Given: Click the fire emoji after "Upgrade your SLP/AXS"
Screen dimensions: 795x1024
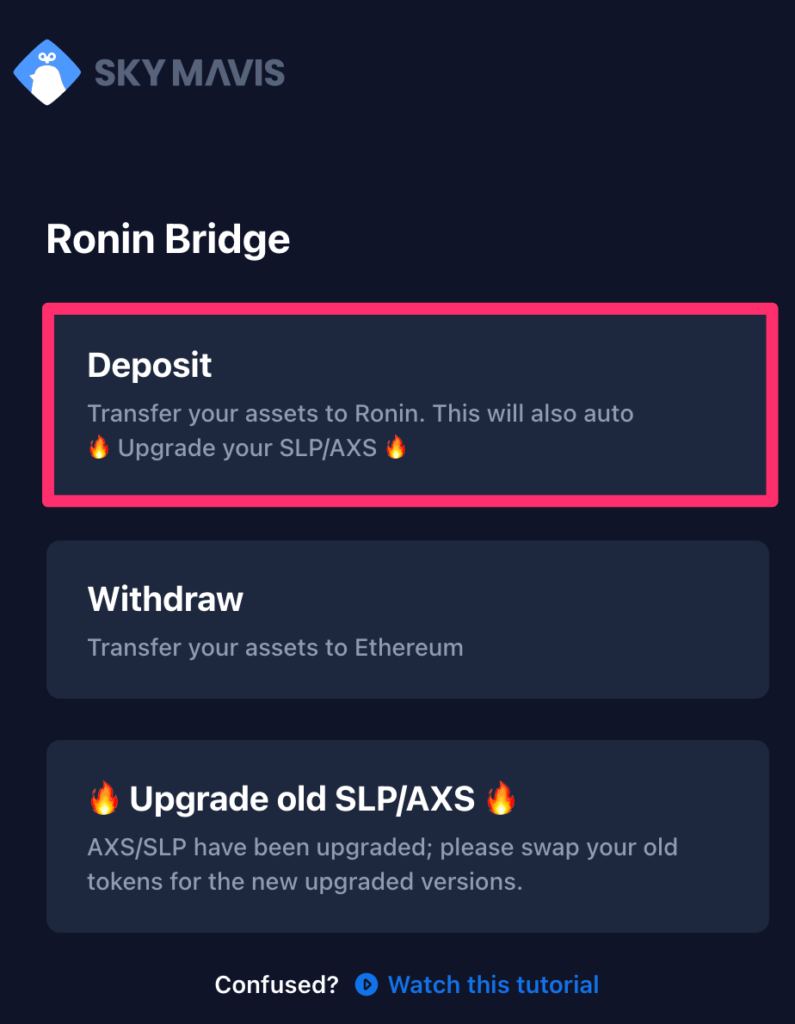Looking at the screenshot, I should point(396,448).
